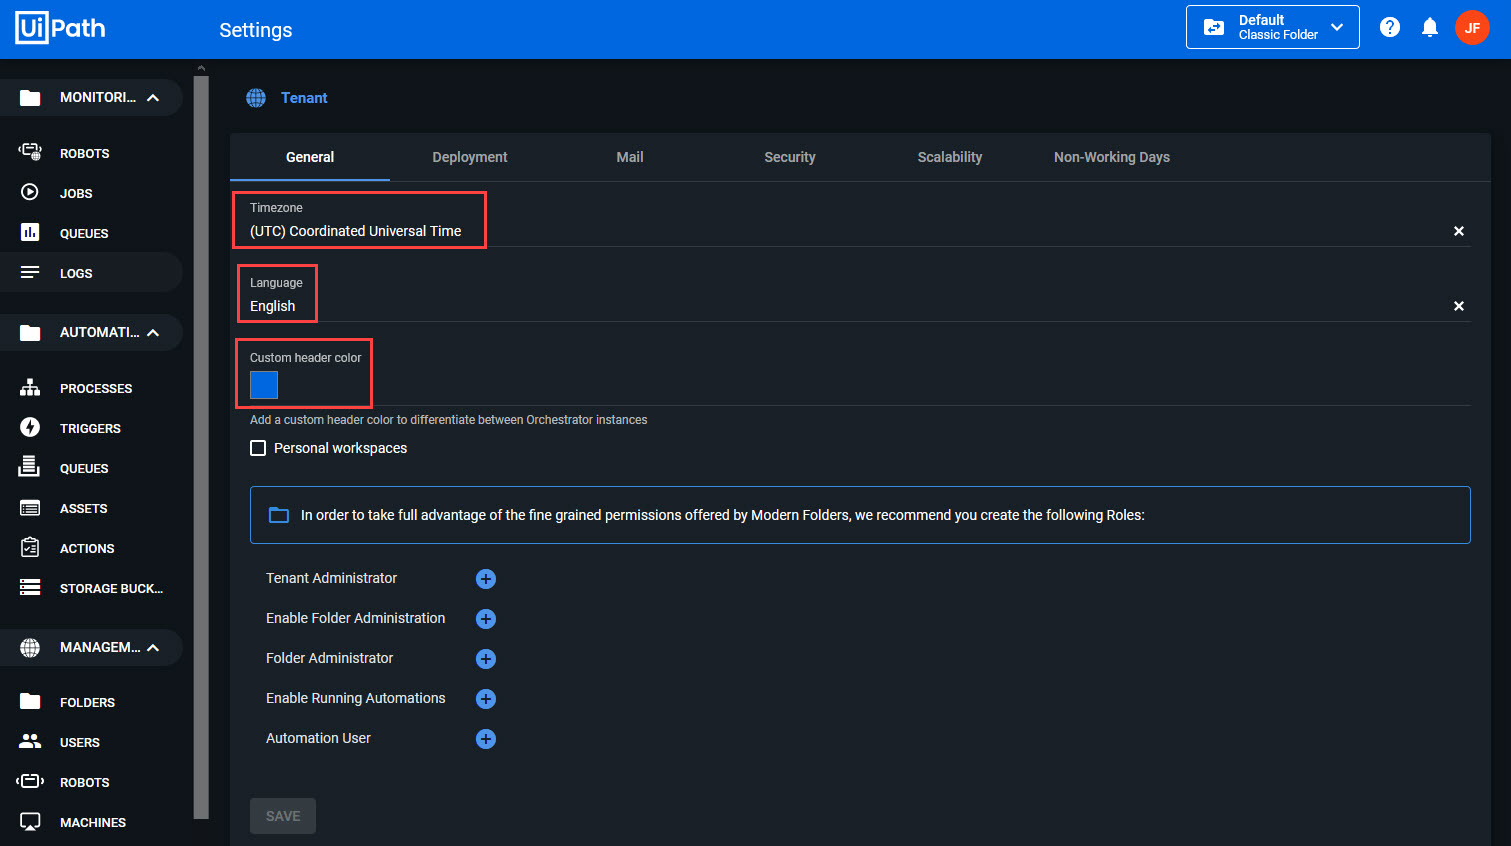The height and width of the screenshot is (846, 1511).
Task: Click the custom header color hint text
Action: (449, 420)
